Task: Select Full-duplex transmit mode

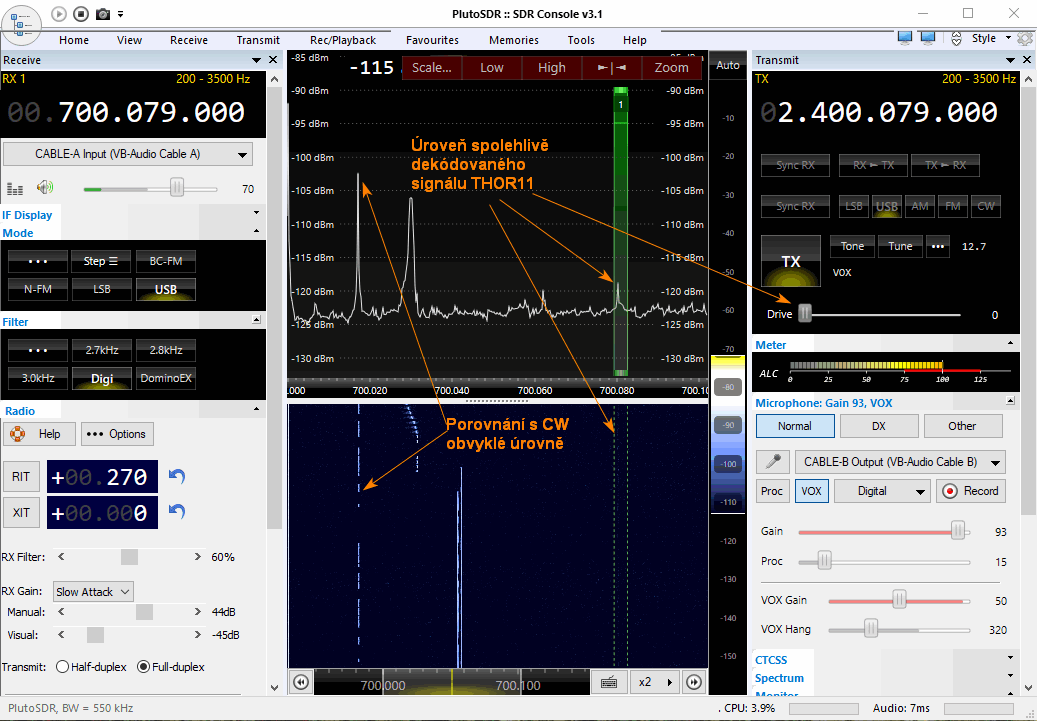Action: (x=143, y=667)
